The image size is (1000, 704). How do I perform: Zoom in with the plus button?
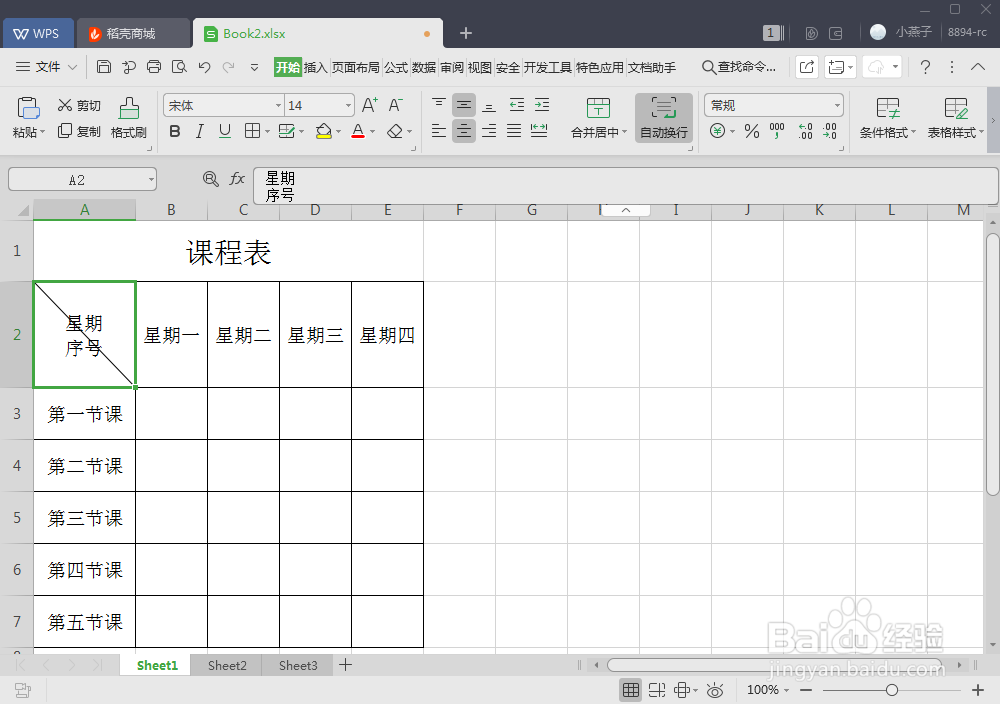point(978,690)
